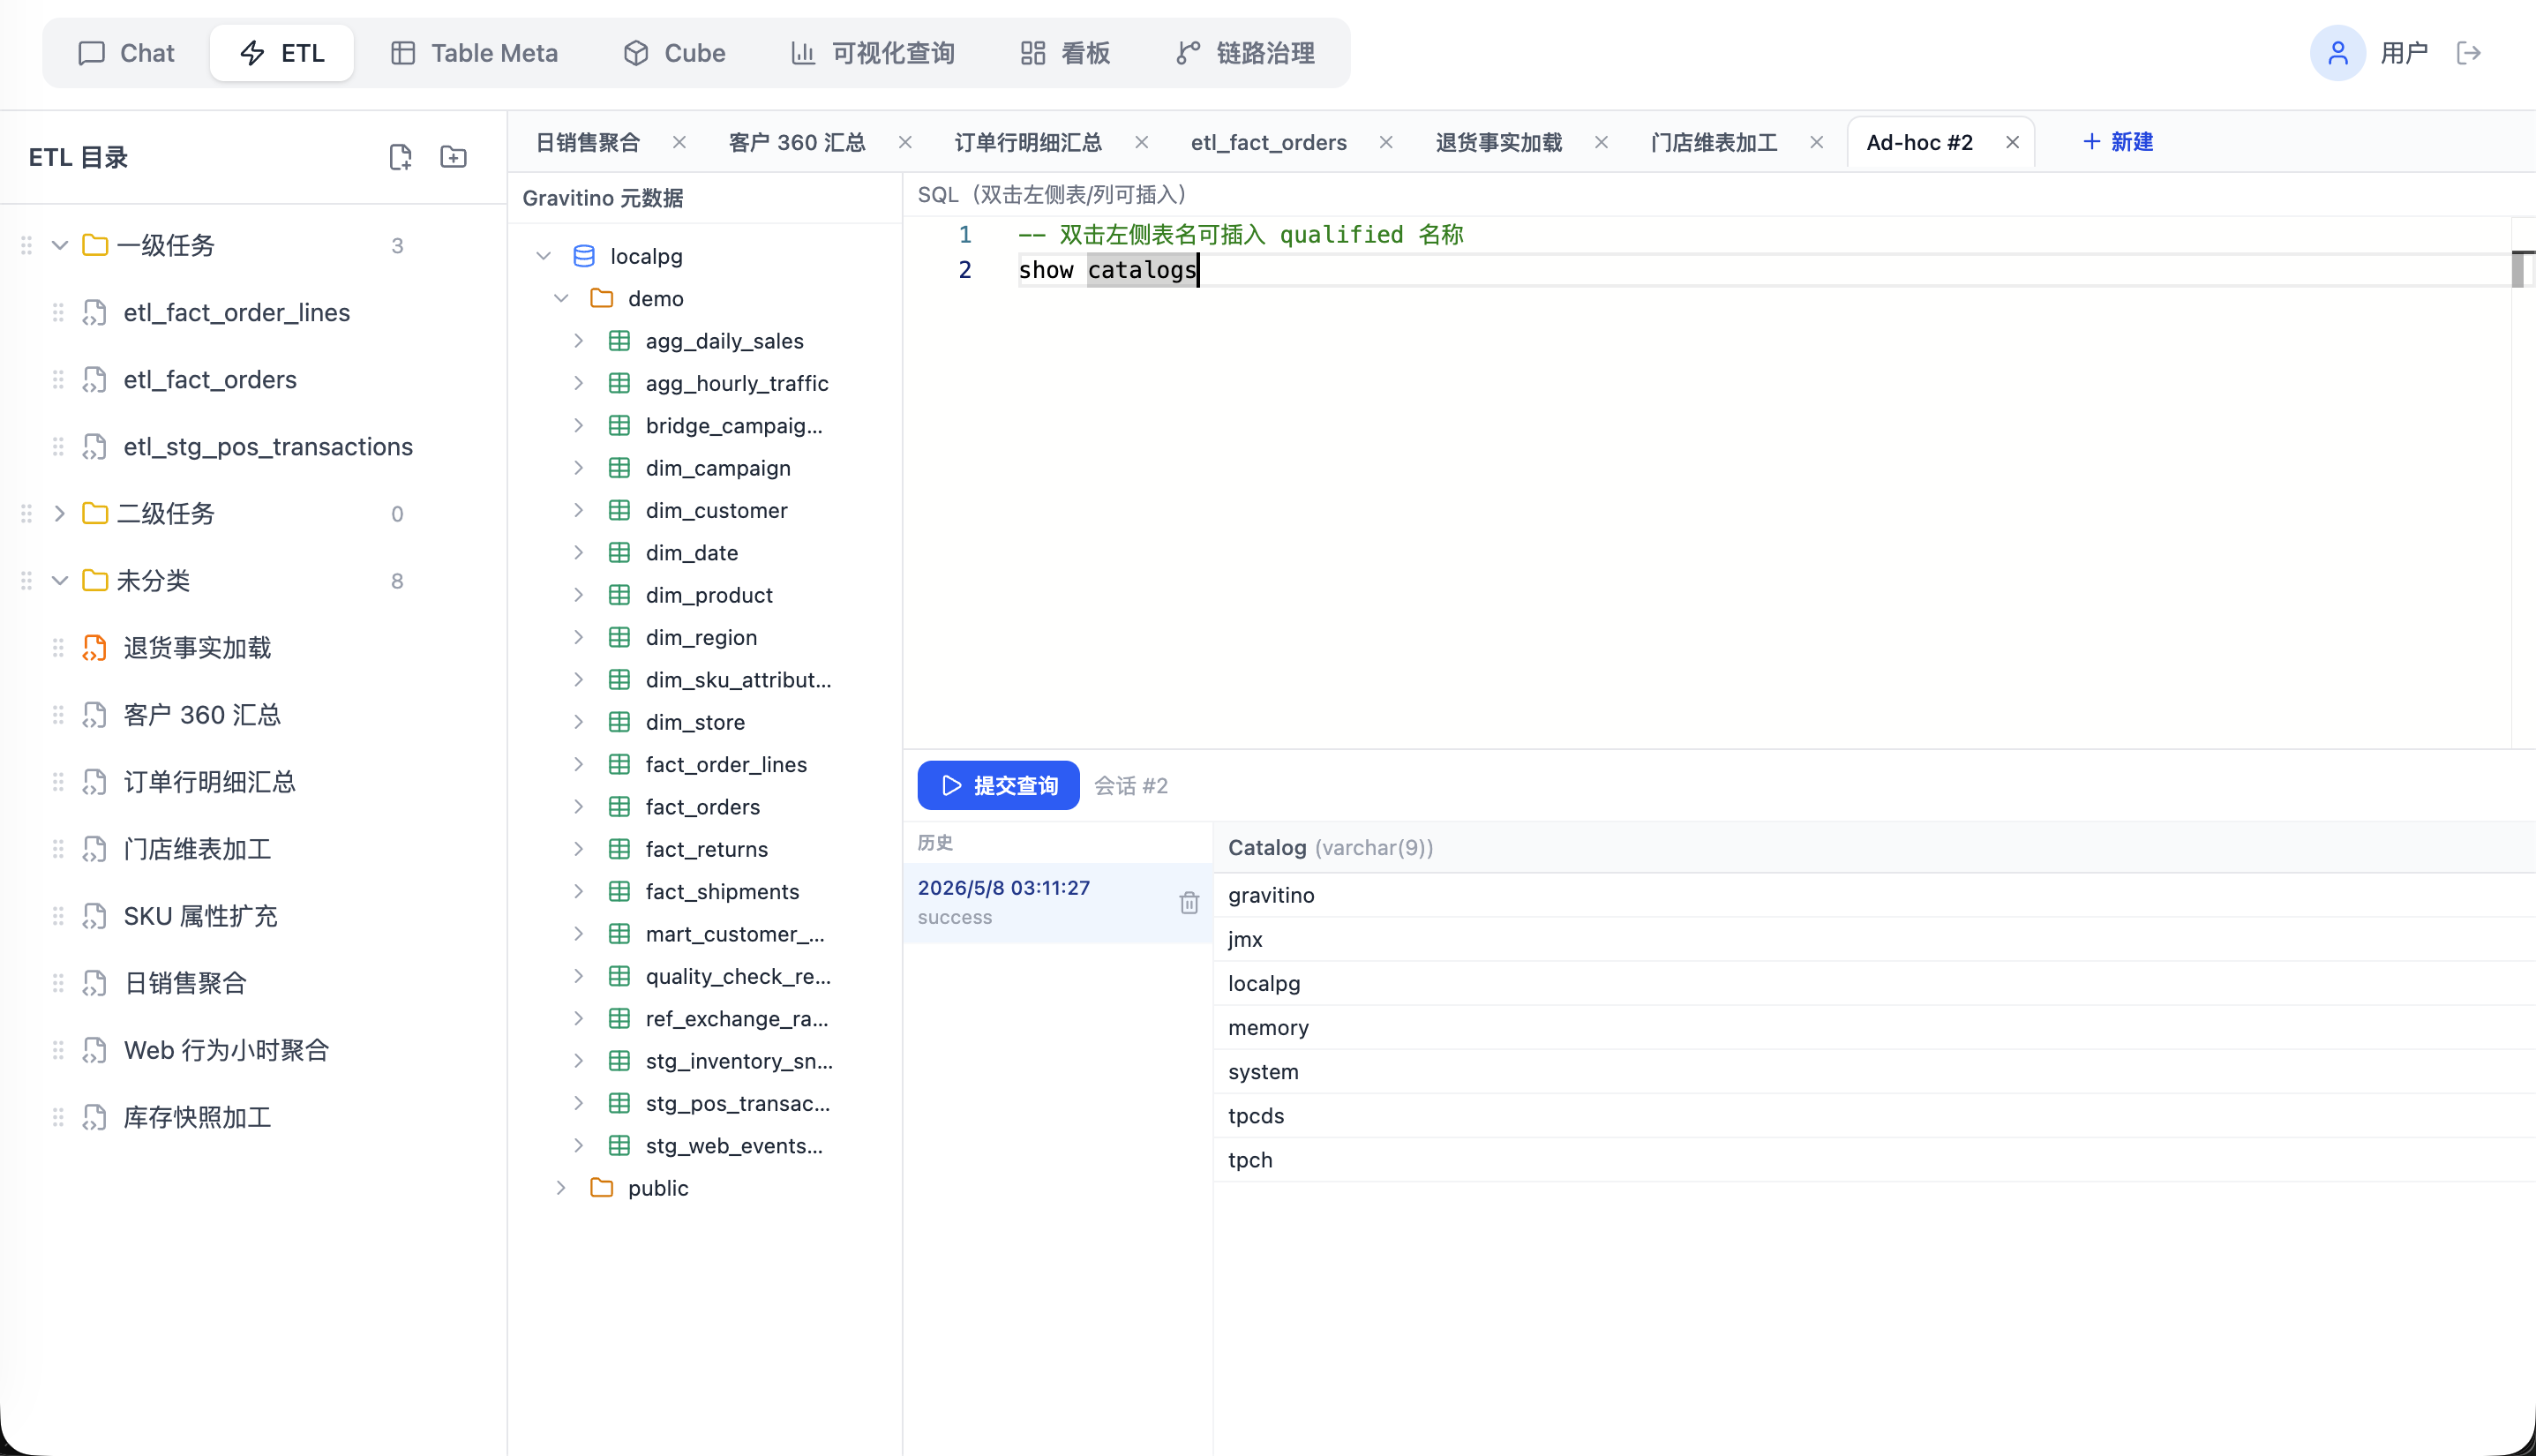Click the logout icon next to 用户

(2469, 53)
